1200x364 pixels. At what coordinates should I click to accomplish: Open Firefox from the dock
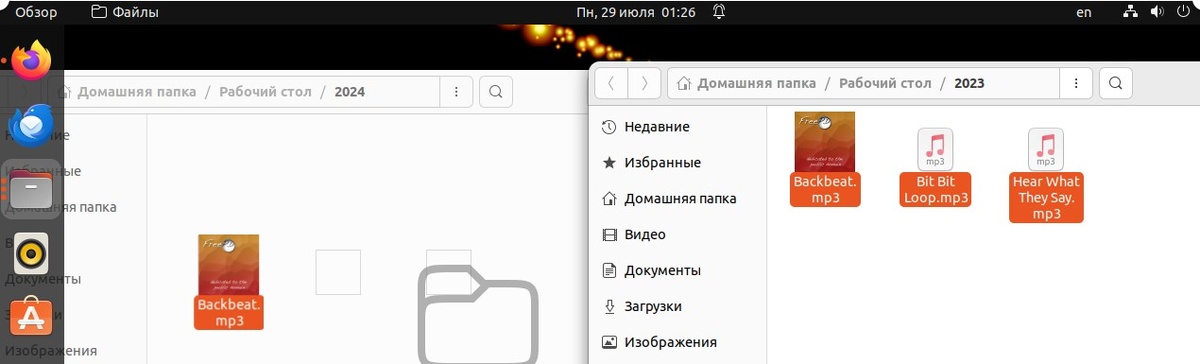tap(32, 61)
